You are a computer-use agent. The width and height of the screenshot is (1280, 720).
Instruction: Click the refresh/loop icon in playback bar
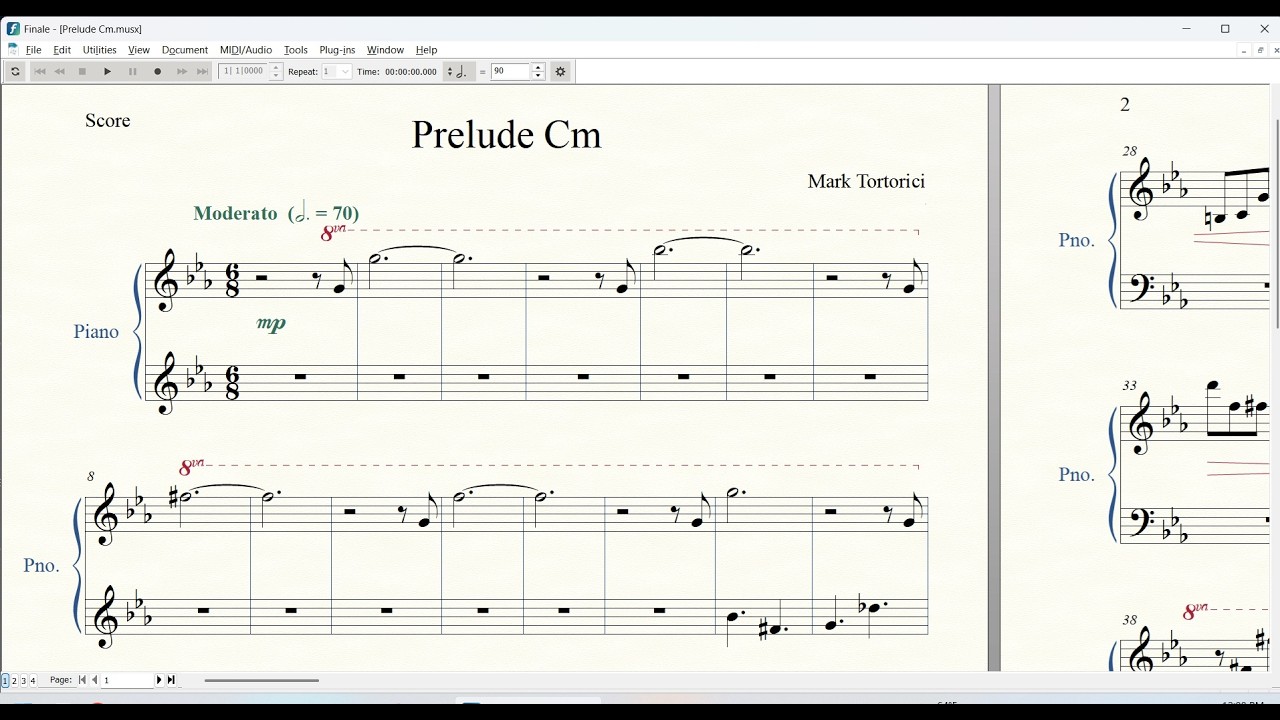[x=15, y=72]
